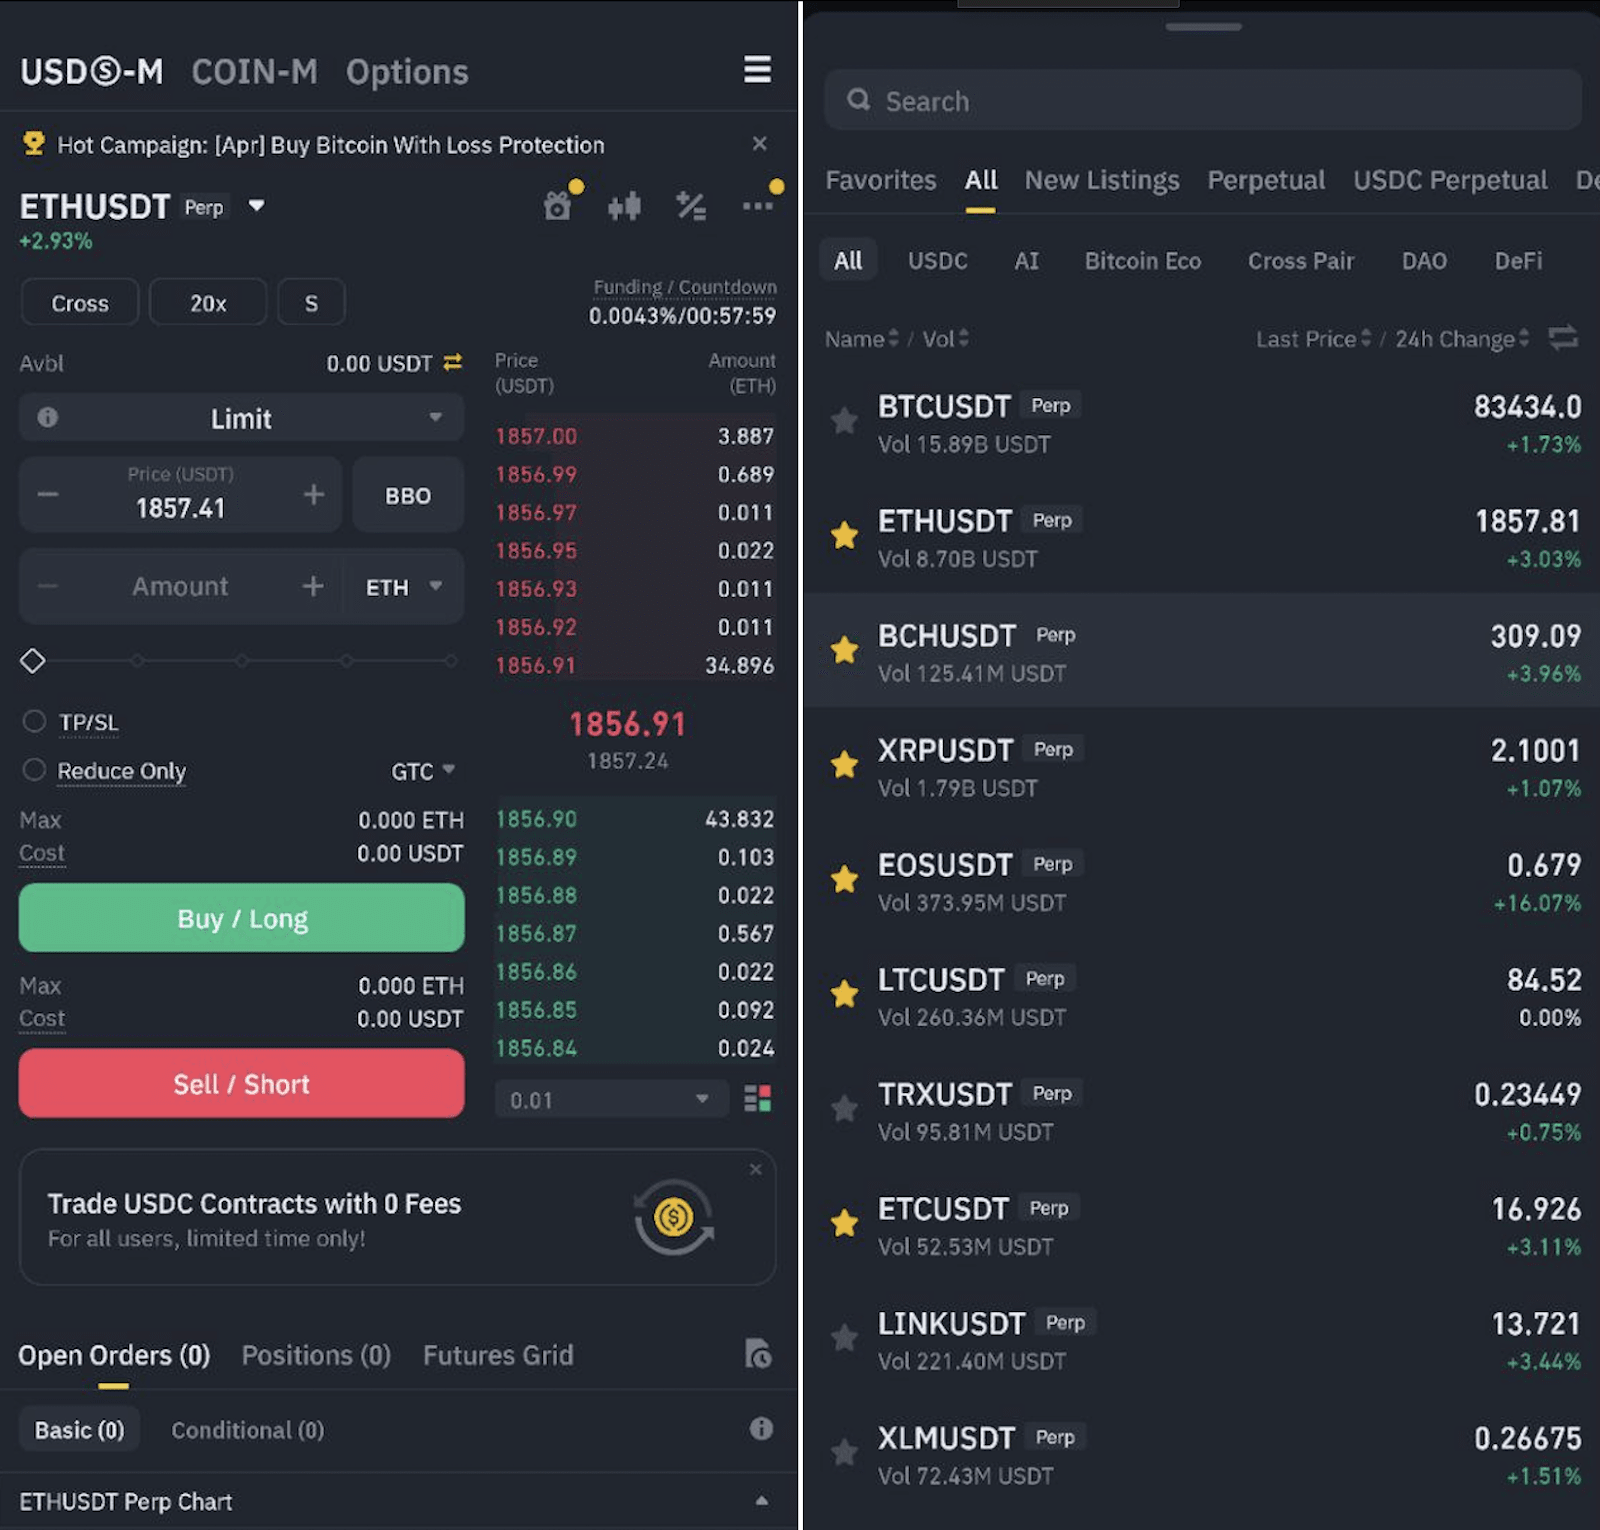Click the Search field on the markets list
1600x1530 pixels.
1200,100
